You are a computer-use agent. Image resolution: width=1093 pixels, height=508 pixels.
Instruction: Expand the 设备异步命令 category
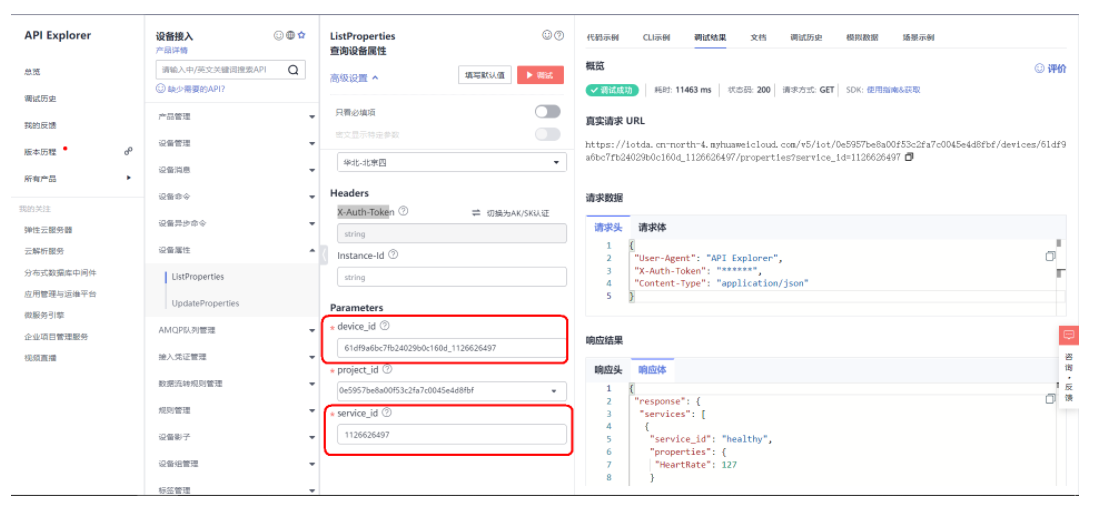pos(312,224)
